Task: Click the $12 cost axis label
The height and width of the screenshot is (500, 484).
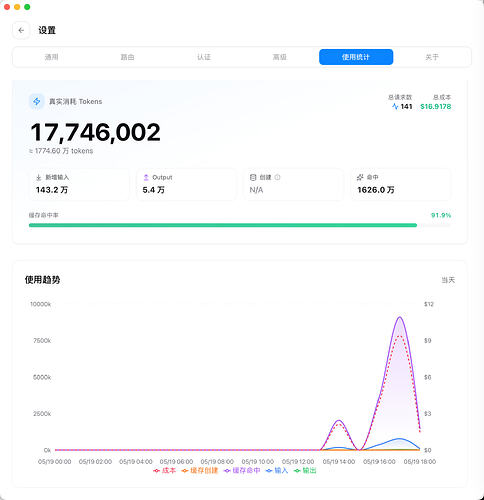Action: coord(429,304)
